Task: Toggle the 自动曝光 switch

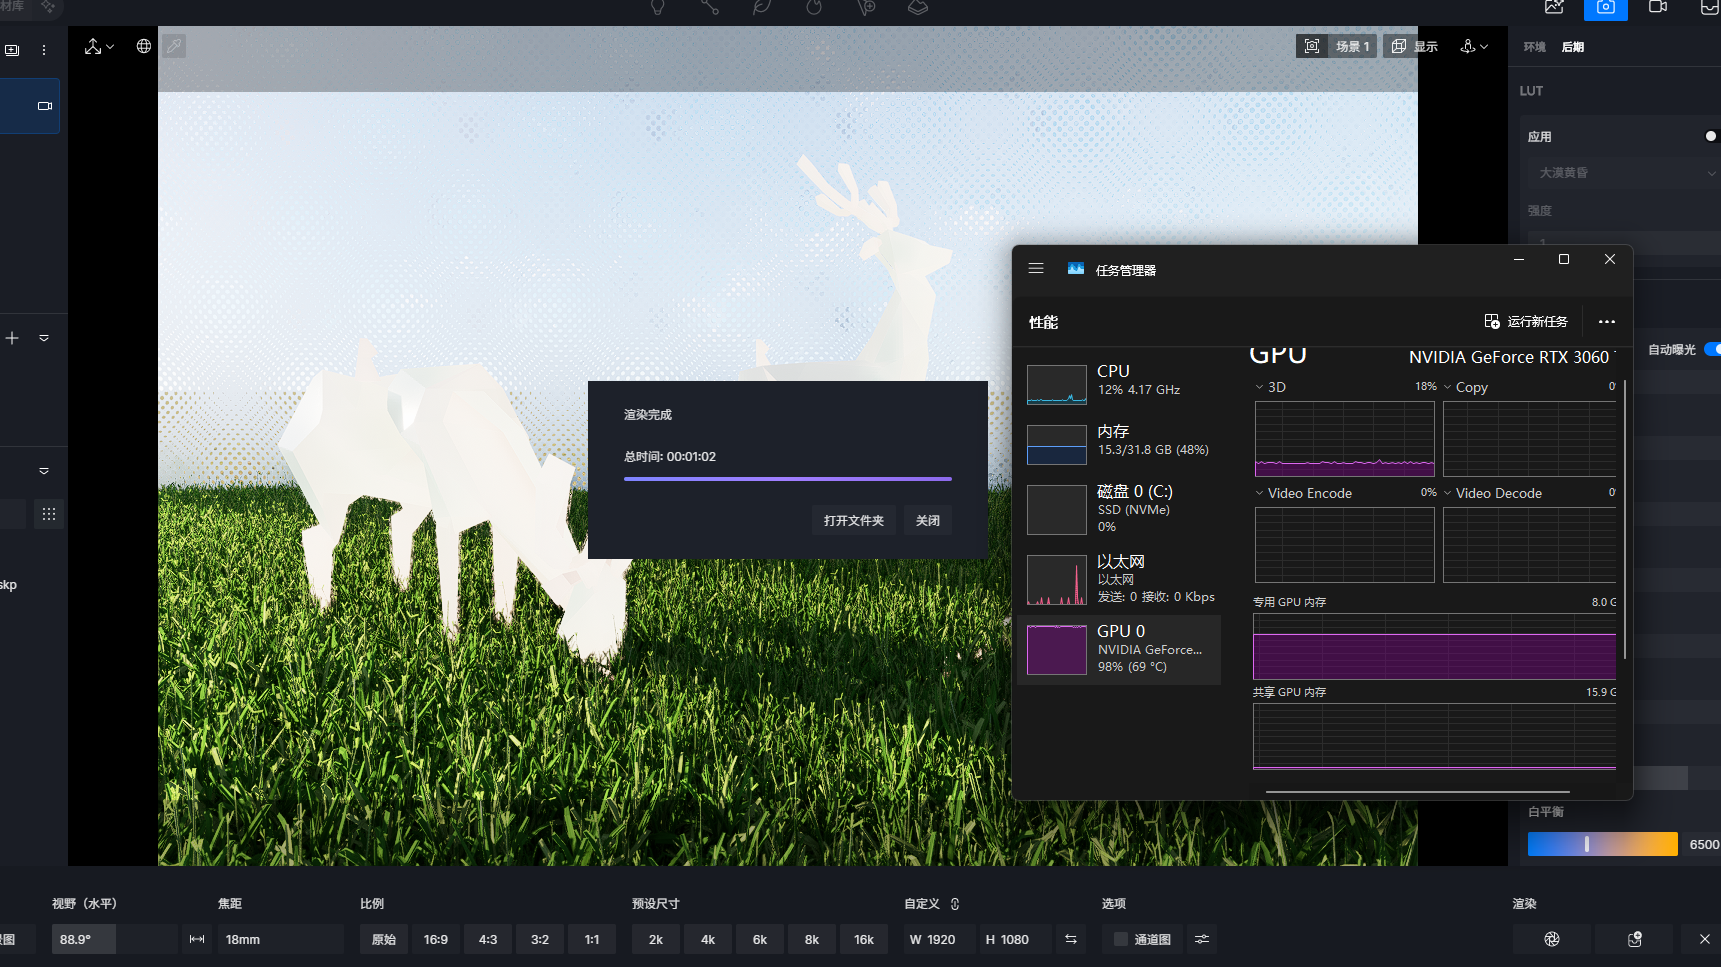Action: click(1711, 349)
